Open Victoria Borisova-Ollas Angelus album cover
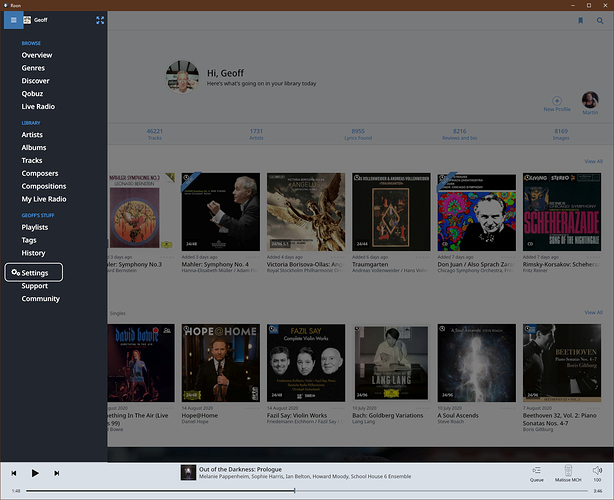The width and height of the screenshot is (614, 500). click(306, 212)
